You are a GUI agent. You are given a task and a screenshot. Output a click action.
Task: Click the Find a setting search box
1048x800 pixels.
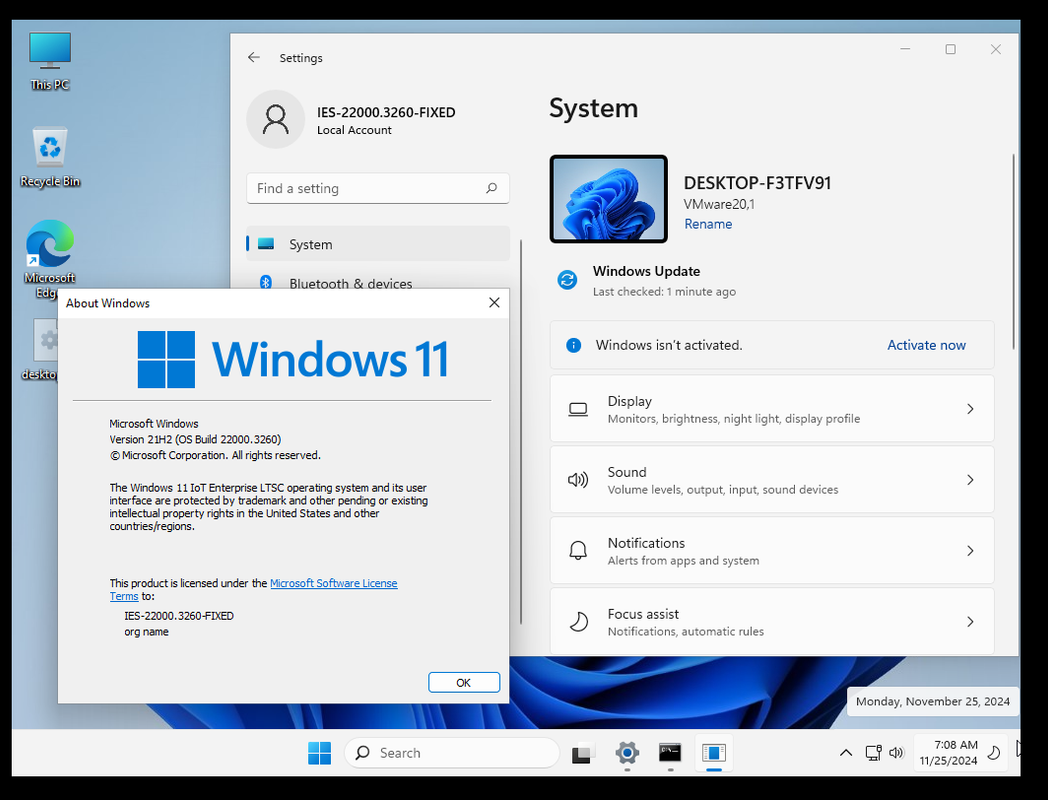(x=378, y=188)
